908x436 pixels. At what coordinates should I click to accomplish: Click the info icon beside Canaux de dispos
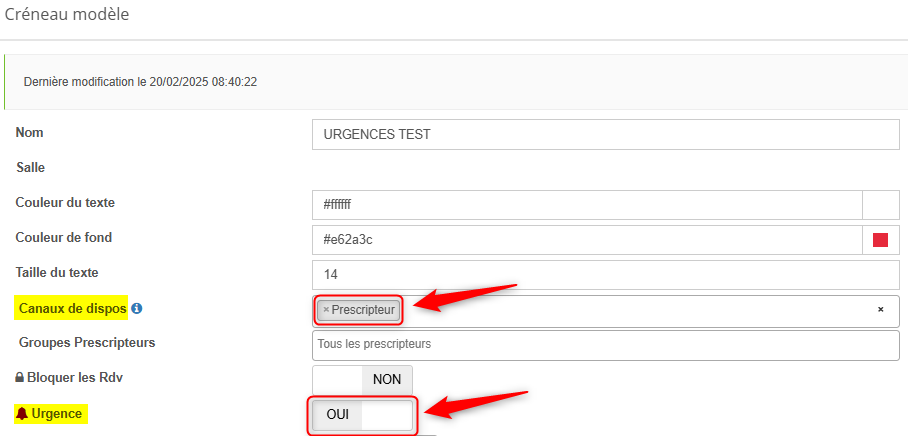point(137,309)
